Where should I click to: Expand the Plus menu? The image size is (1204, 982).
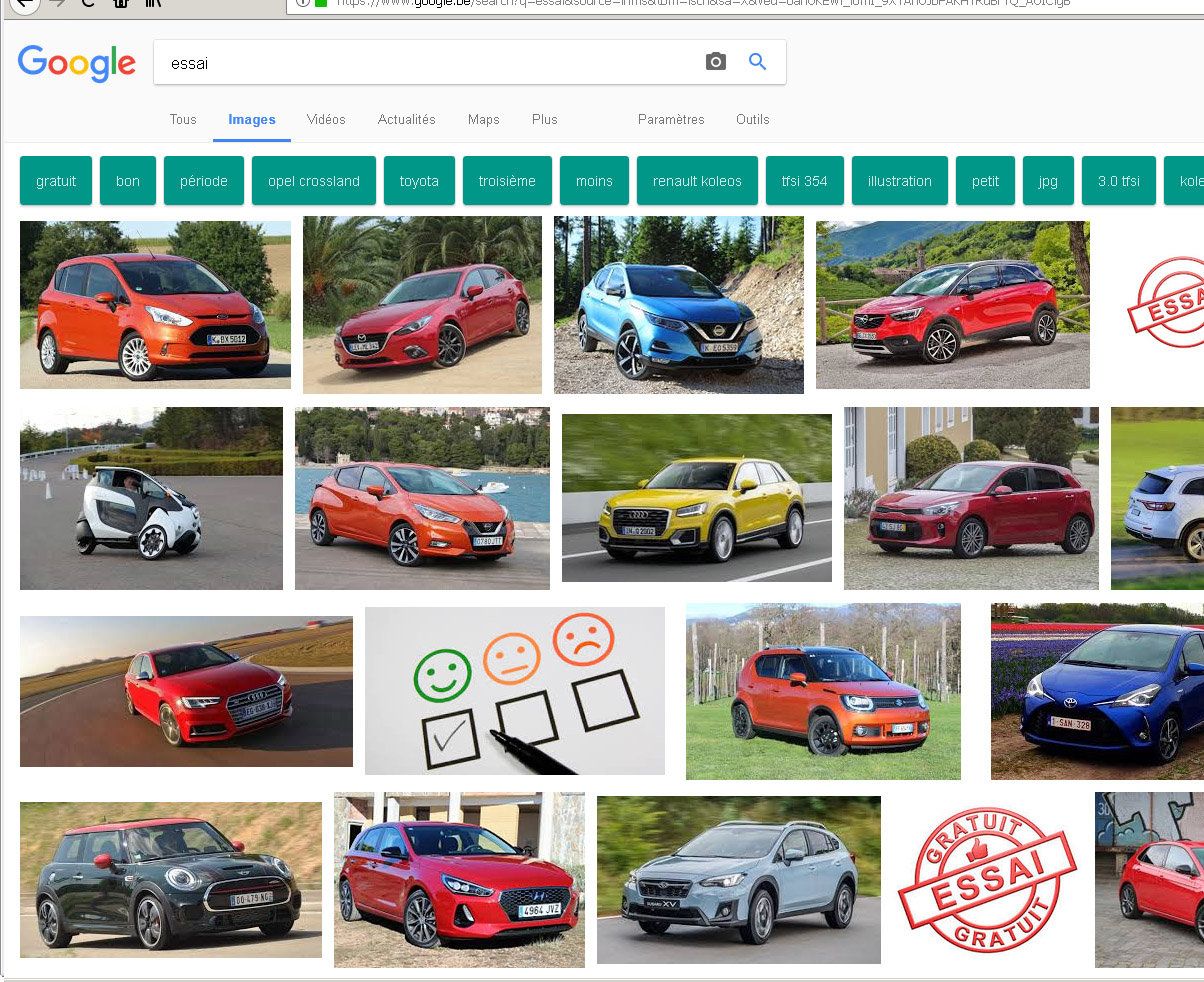545,119
